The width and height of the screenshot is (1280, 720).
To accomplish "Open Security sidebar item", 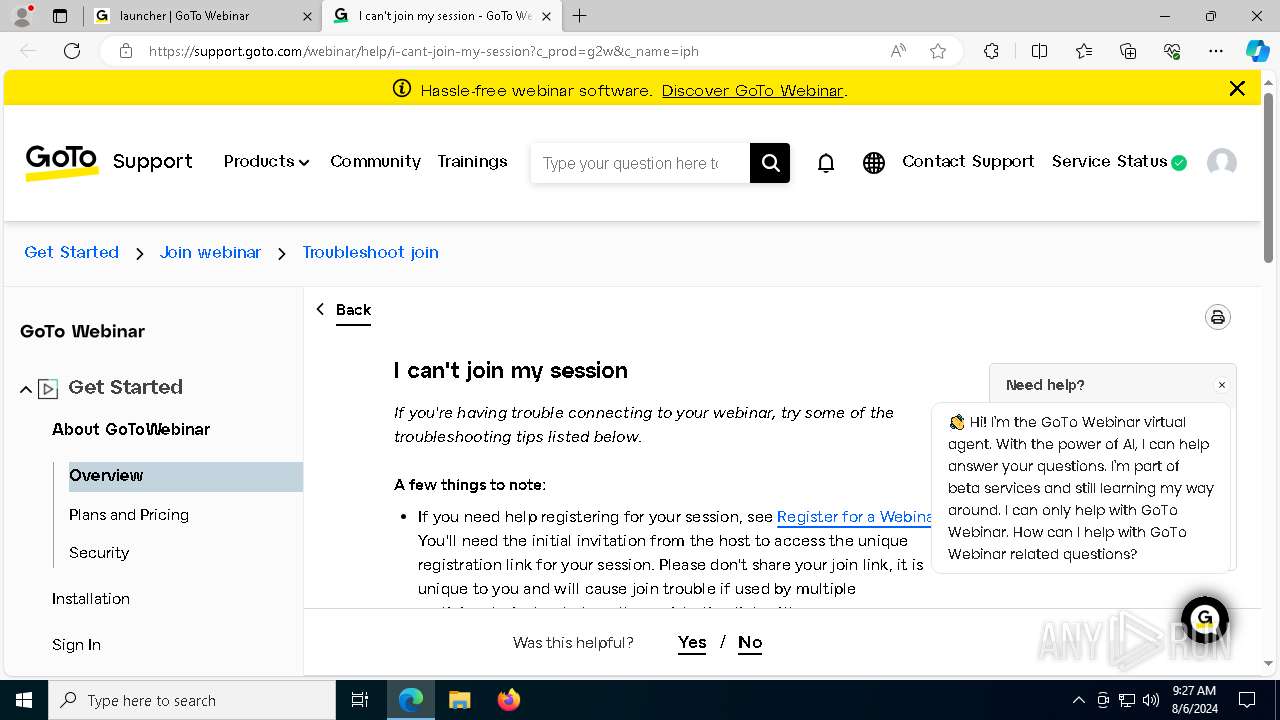I will point(99,553).
